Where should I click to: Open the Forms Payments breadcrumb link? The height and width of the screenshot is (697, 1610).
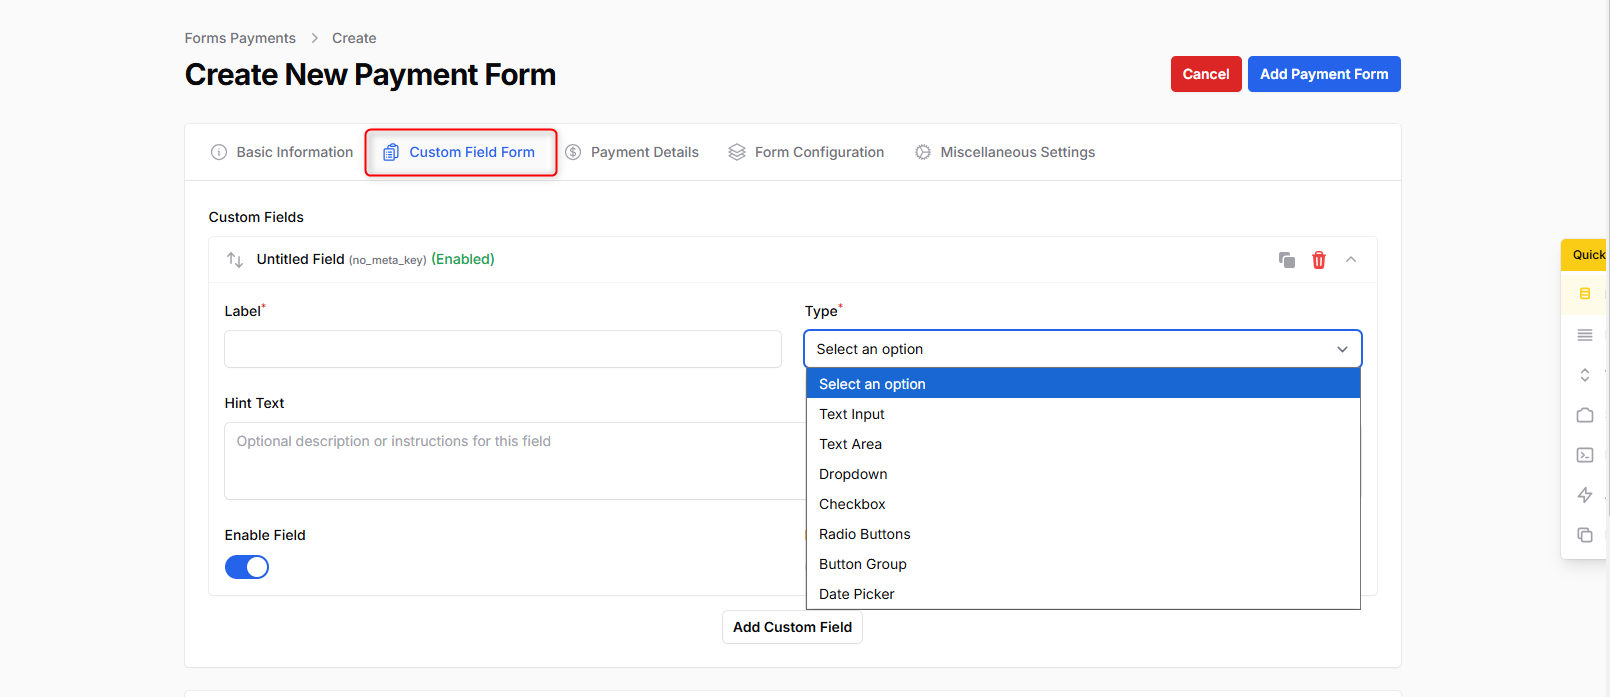coord(240,38)
